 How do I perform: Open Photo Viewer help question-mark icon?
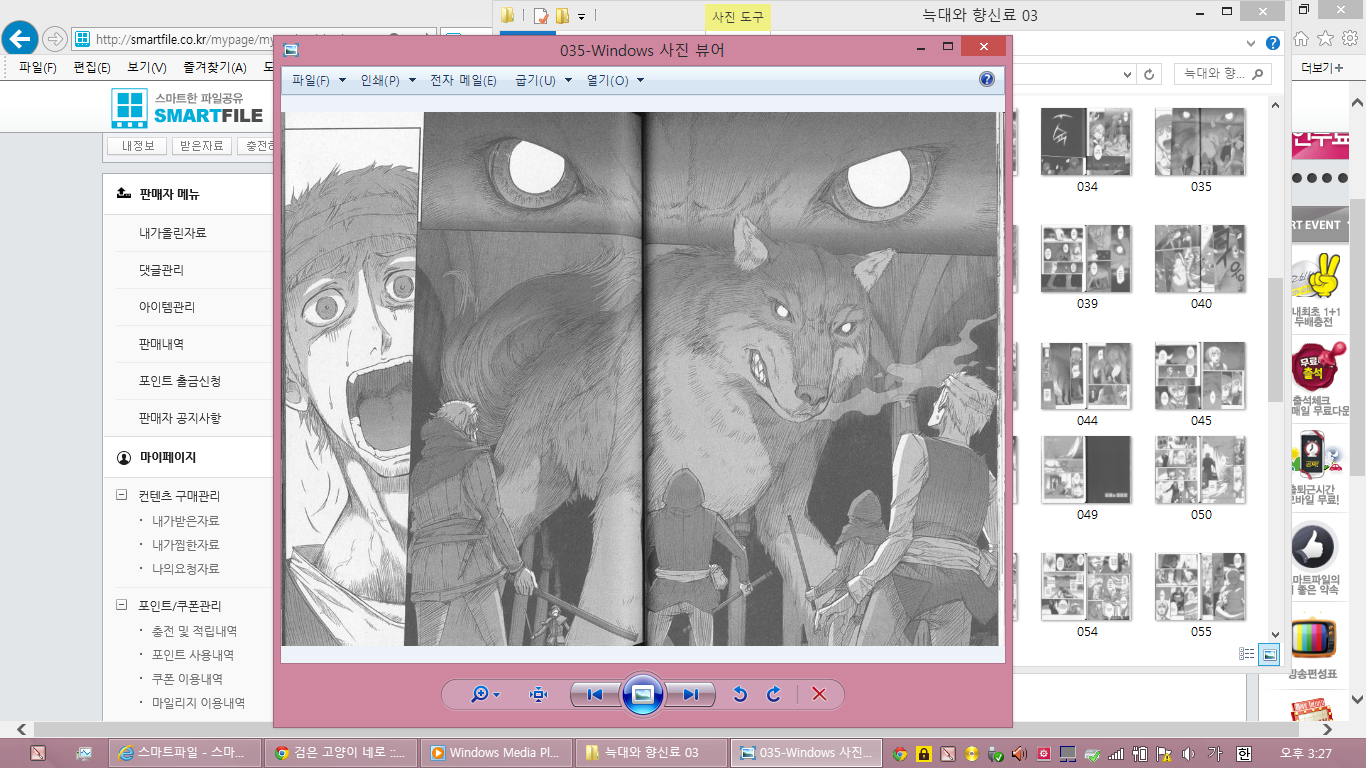pos(987,80)
